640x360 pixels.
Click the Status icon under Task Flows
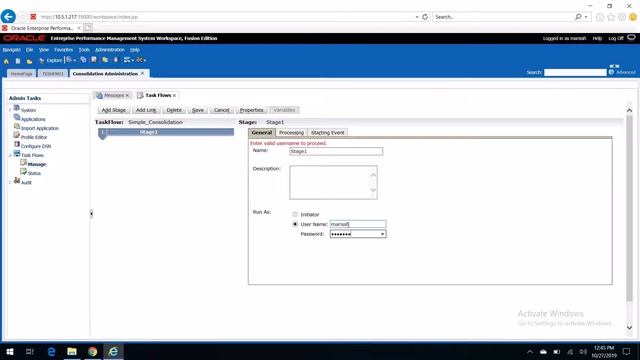pos(24,172)
